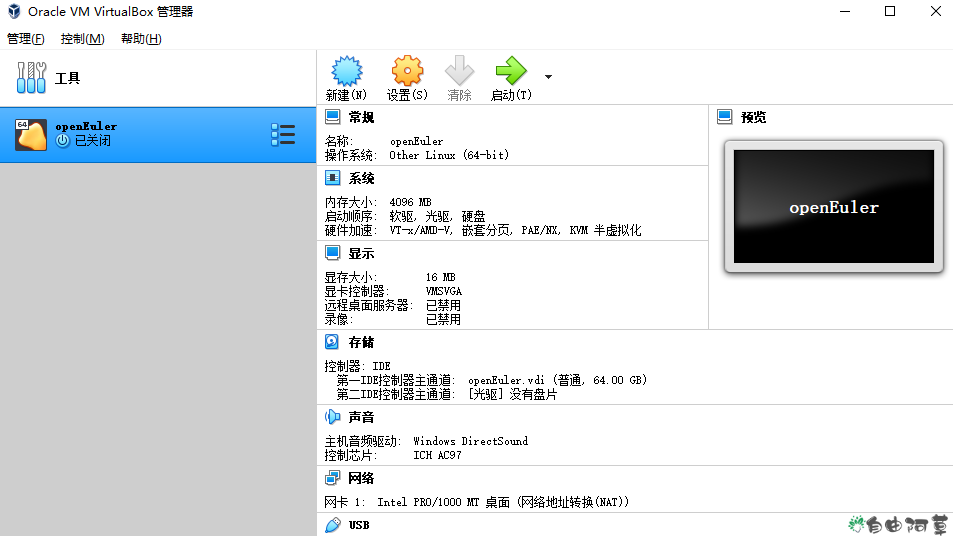The width and height of the screenshot is (953, 536).
Task: Click the Discard (清除) arrow icon
Action: click(x=459, y=71)
